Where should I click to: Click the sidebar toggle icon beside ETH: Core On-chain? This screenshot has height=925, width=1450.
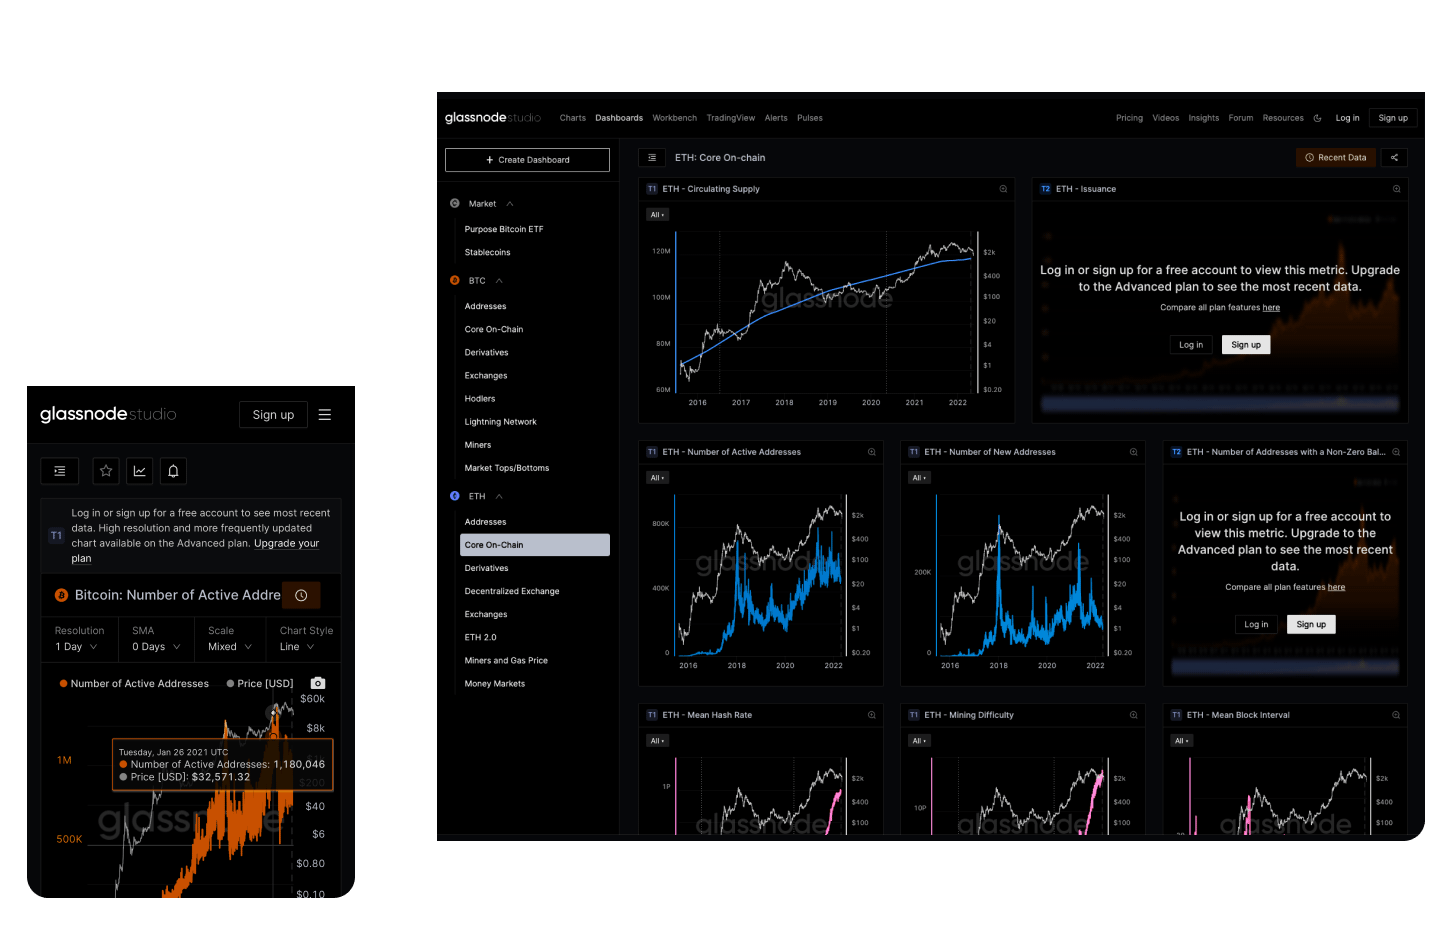click(x=652, y=158)
